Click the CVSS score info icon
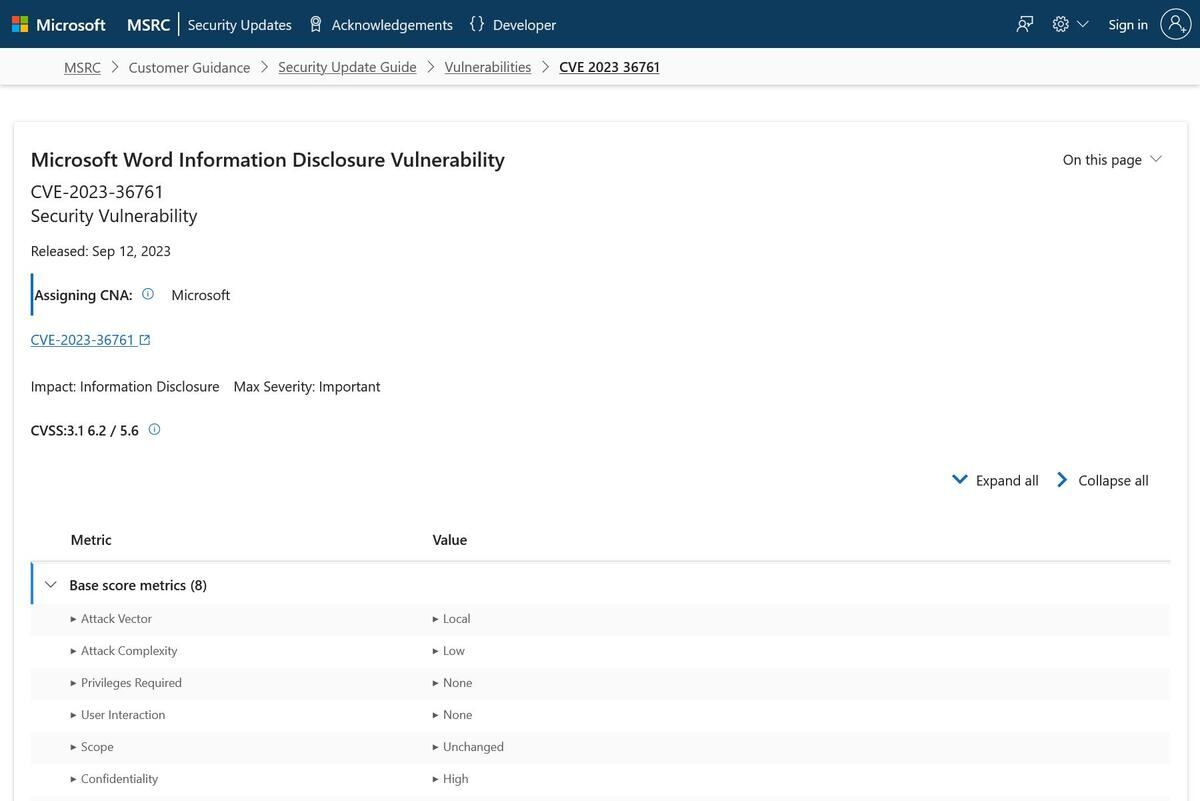This screenshot has height=801, width=1200. [154, 430]
